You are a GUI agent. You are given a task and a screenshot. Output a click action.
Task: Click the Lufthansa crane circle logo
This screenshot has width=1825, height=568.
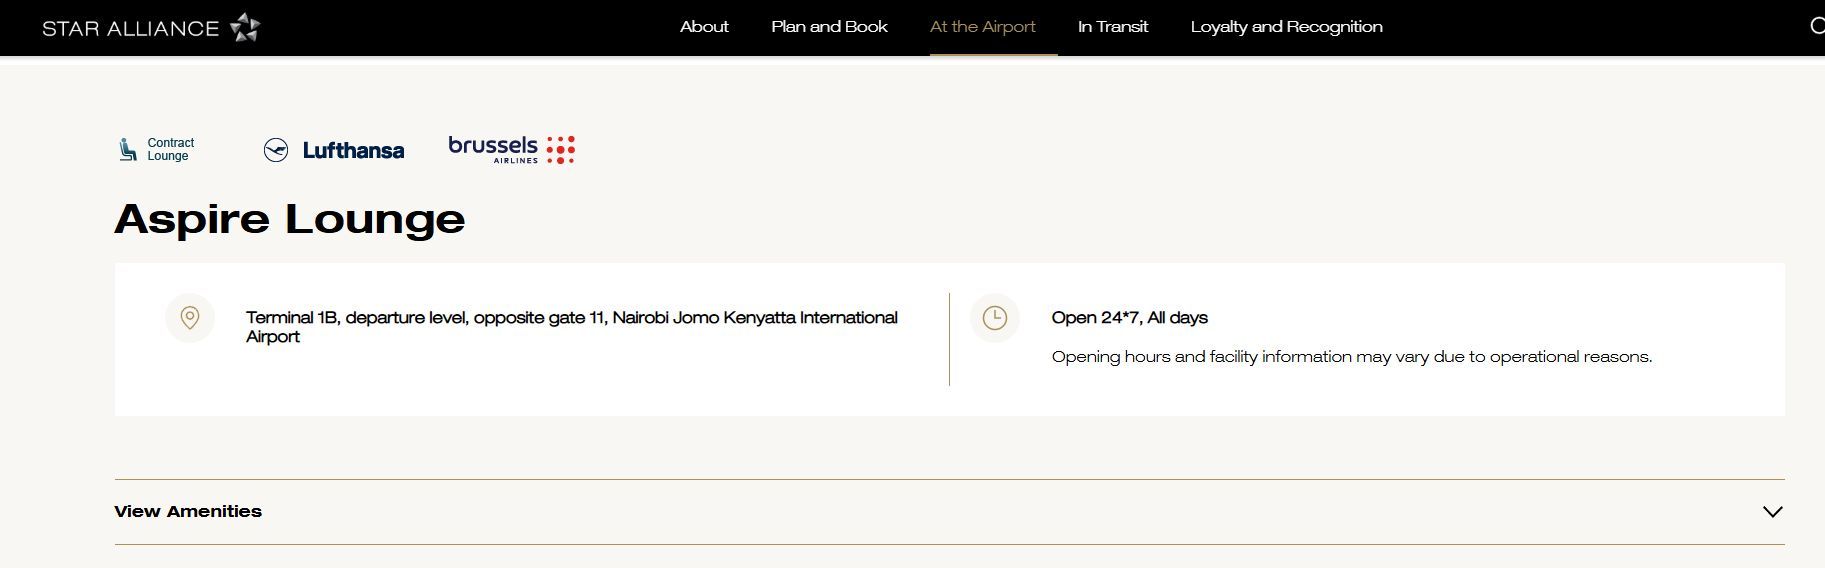tap(276, 150)
